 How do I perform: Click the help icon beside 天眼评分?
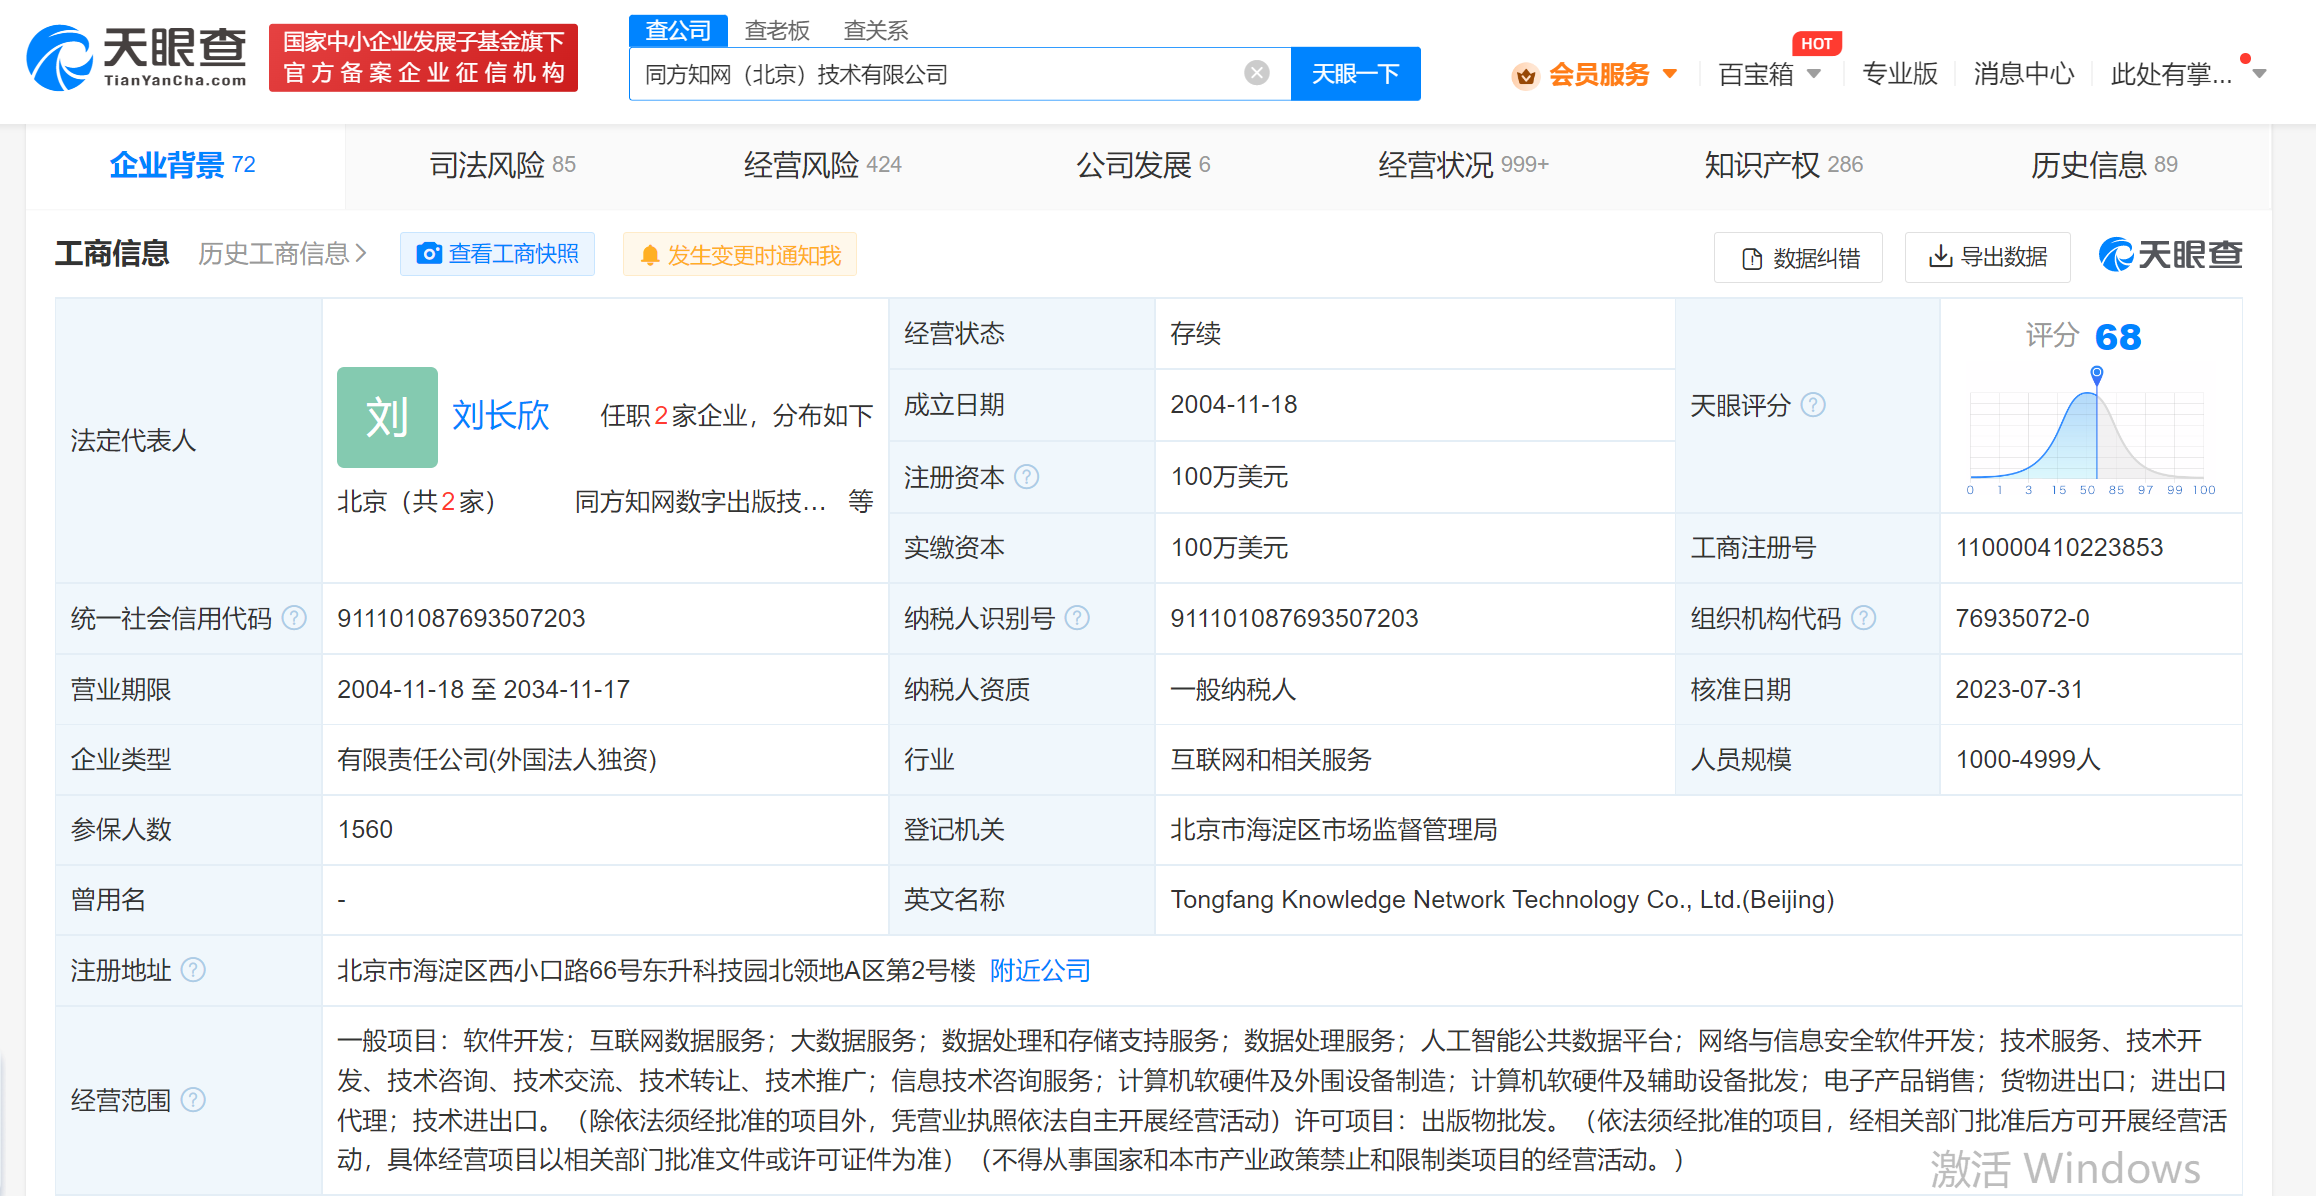click(1813, 405)
